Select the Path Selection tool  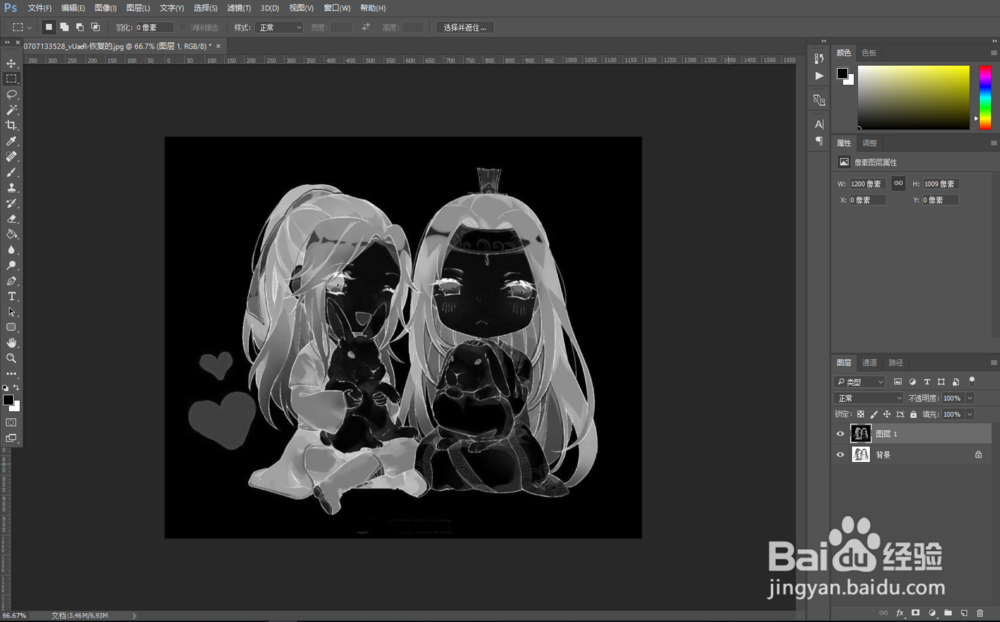(x=11, y=312)
